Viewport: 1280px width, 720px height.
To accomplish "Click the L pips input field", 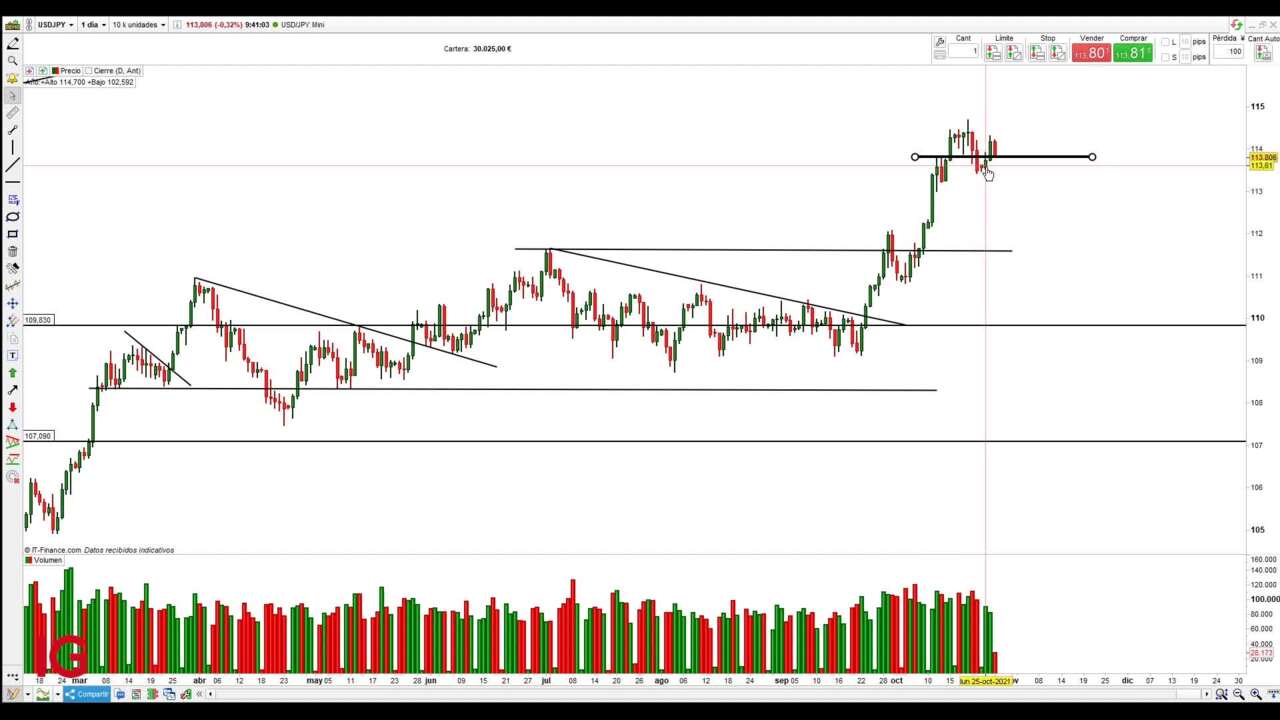I will point(1186,42).
